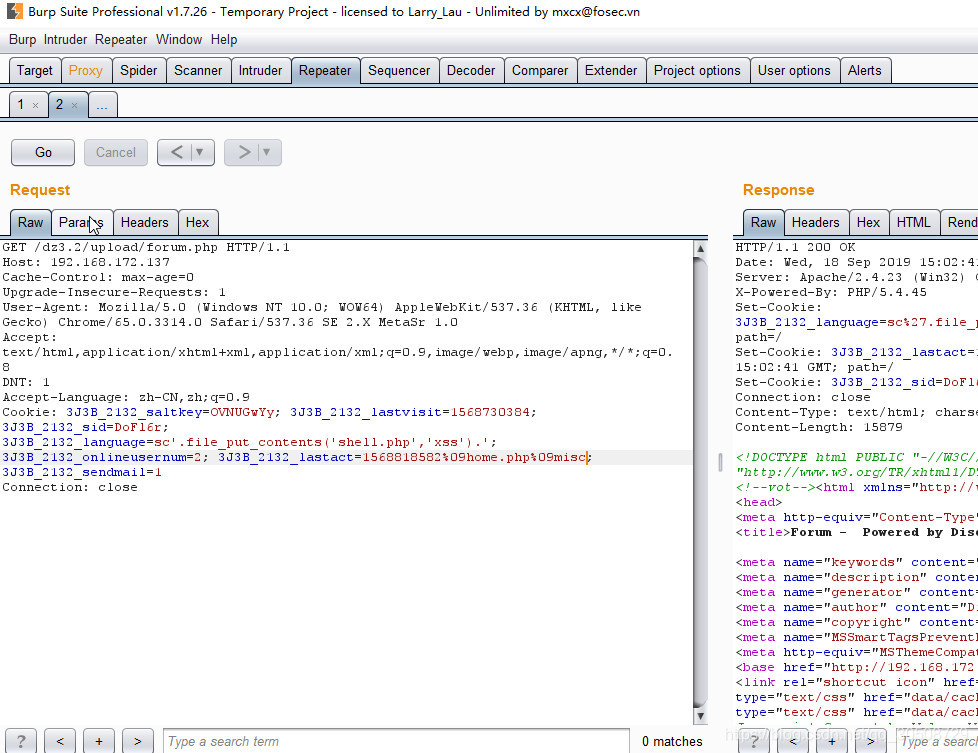The height and width of the screenshot is (753, 978).
Task: Switch to the Proxy tab
Action: point(85,70)
